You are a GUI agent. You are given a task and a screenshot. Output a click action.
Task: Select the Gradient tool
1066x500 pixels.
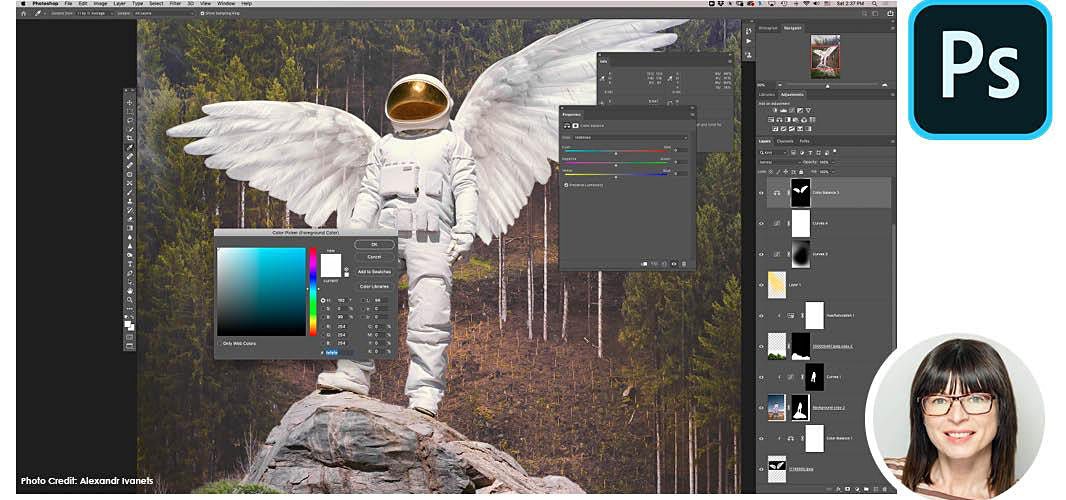[129, 228]
